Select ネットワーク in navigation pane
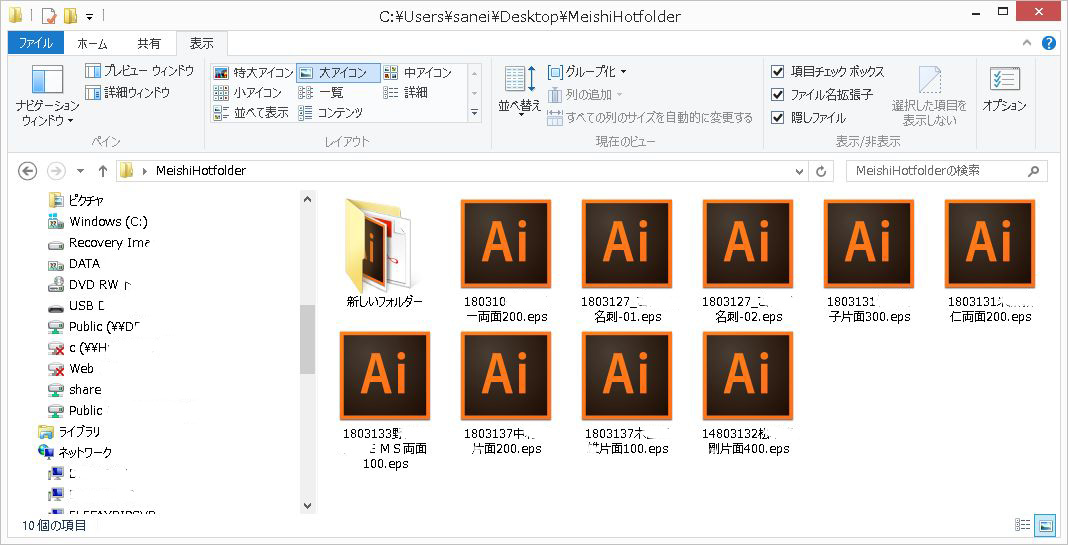Viewport: 1068px width, 545px height. click(76, 452)
